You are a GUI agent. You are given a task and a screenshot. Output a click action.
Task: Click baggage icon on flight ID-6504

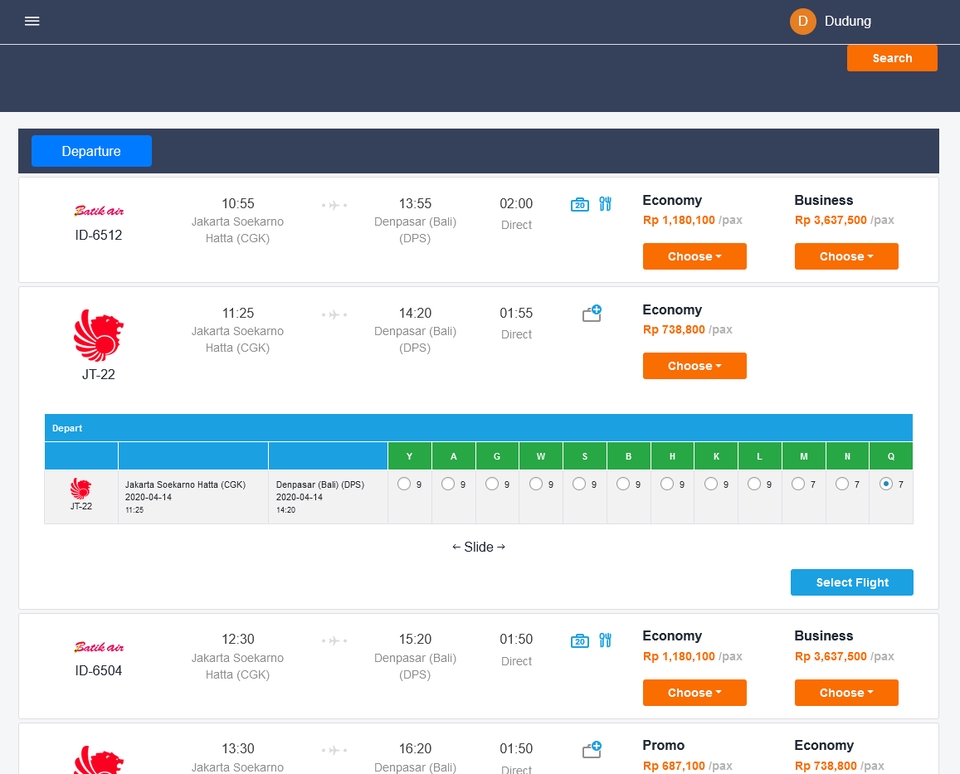point(580,640)
